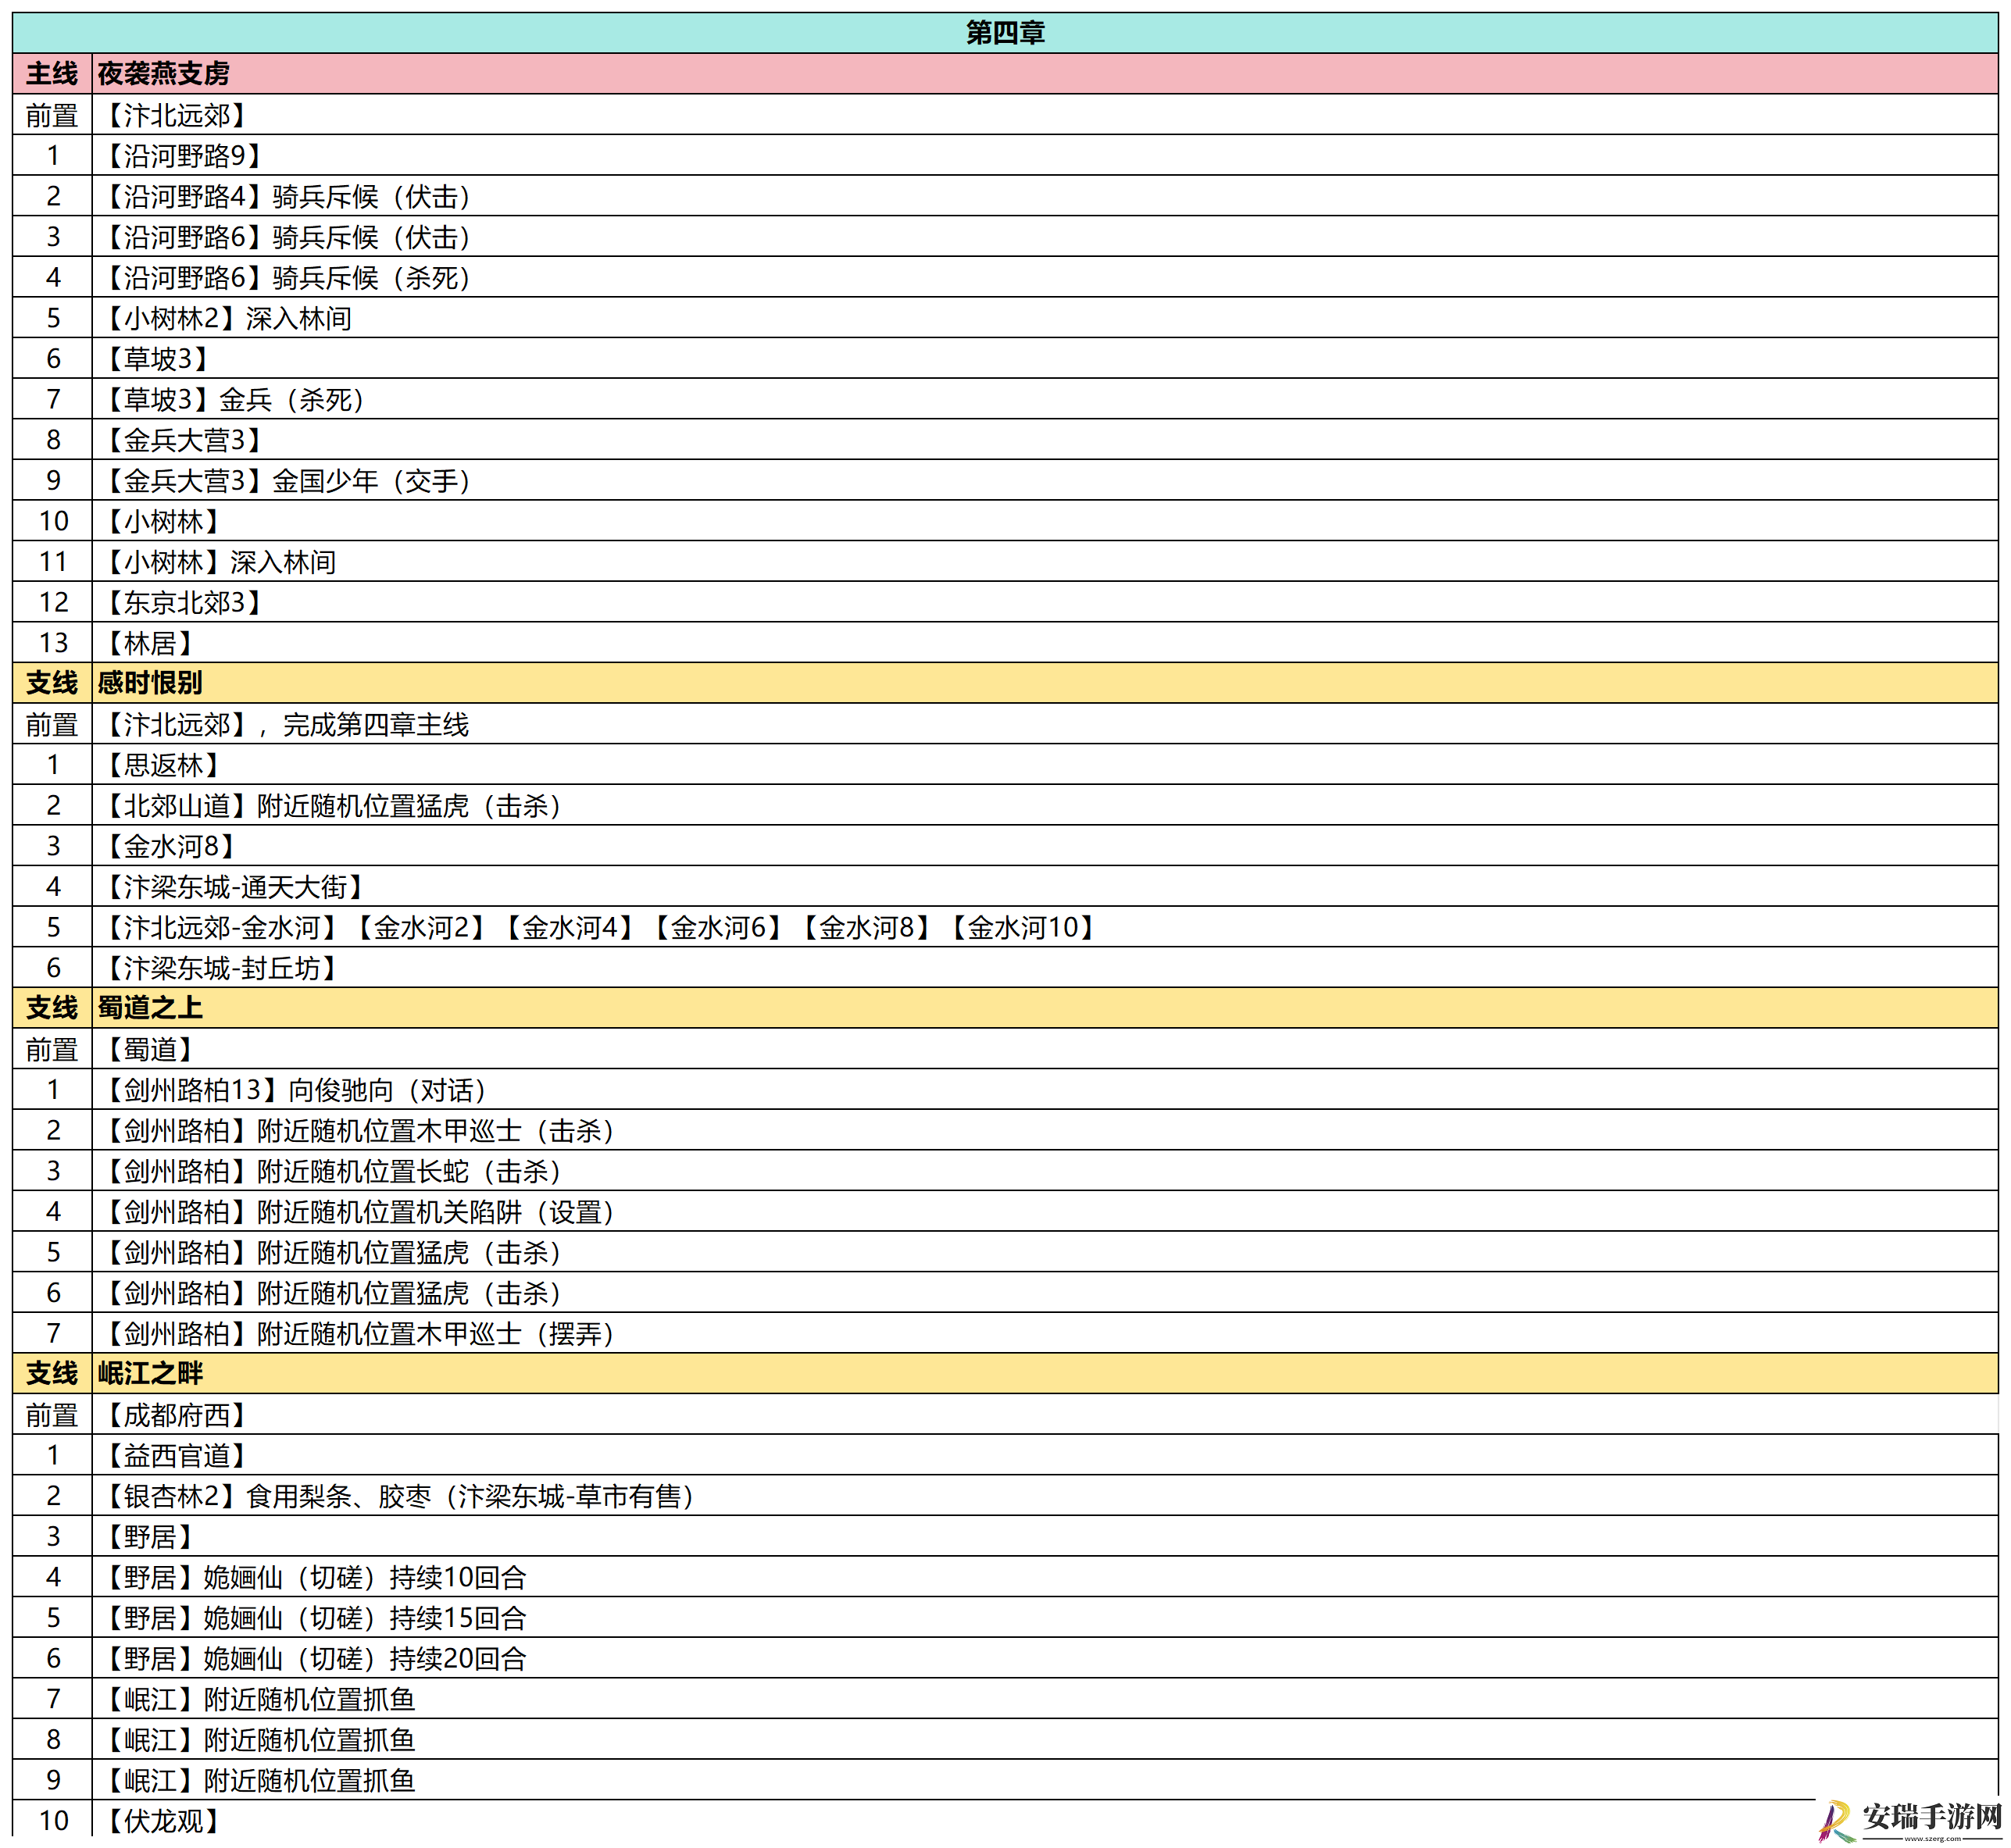Click the 【汴梁东城-封丘坊】 cell
Image resolution: width=2011 pixels, height=1848 pixels.
coord(1045,968)
